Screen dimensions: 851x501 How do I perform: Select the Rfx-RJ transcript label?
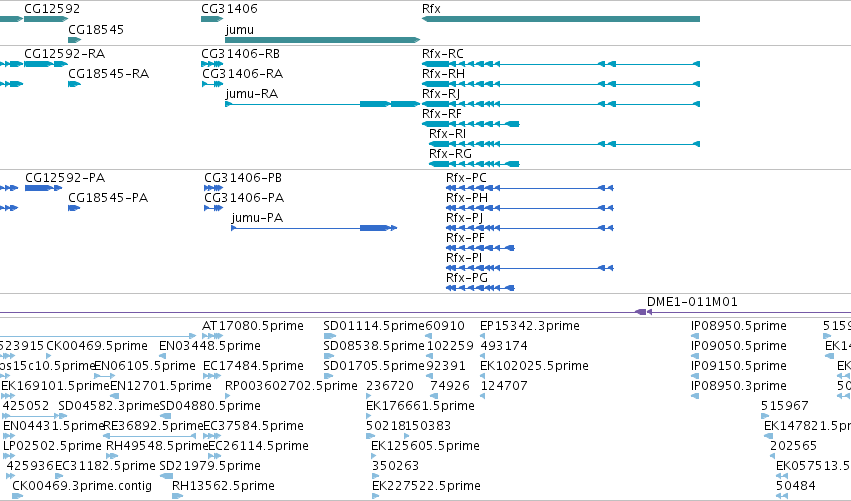441,94
